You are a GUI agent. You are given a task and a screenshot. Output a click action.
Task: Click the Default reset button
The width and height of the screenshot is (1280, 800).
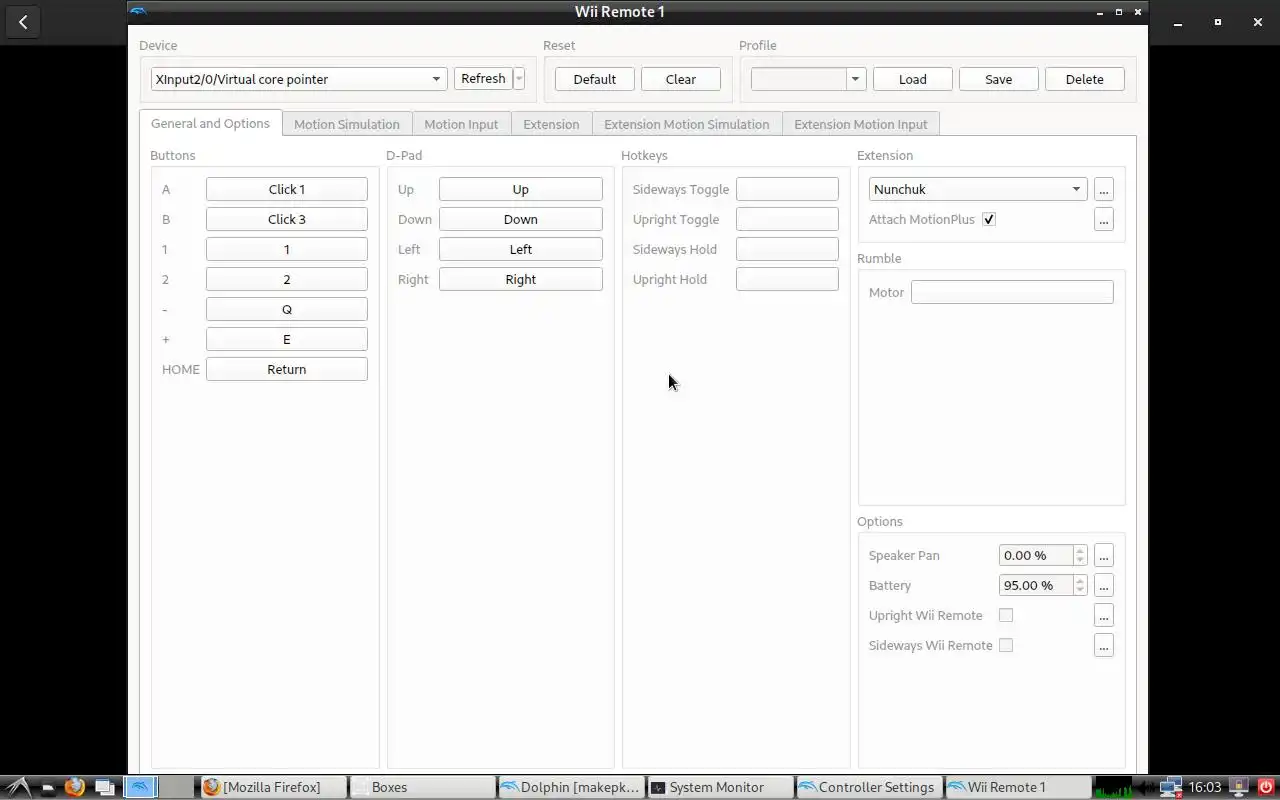coord(594,79)
